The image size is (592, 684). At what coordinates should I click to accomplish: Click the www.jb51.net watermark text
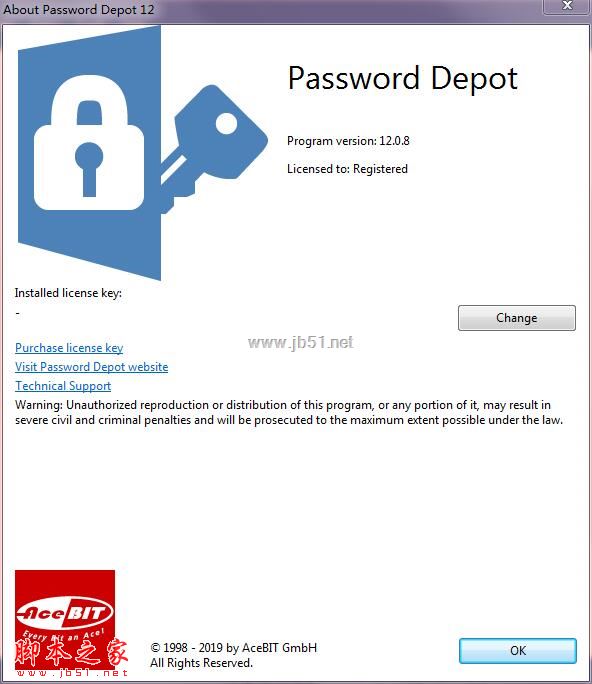[x=301, y=342]
